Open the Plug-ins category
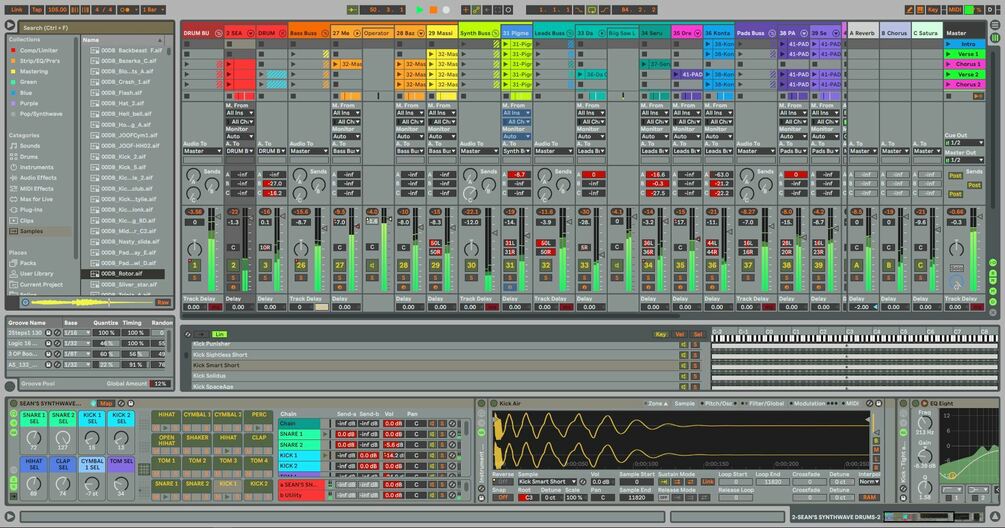The width and height of the screenshot is (1005, 528). click(x=31, y=210)
